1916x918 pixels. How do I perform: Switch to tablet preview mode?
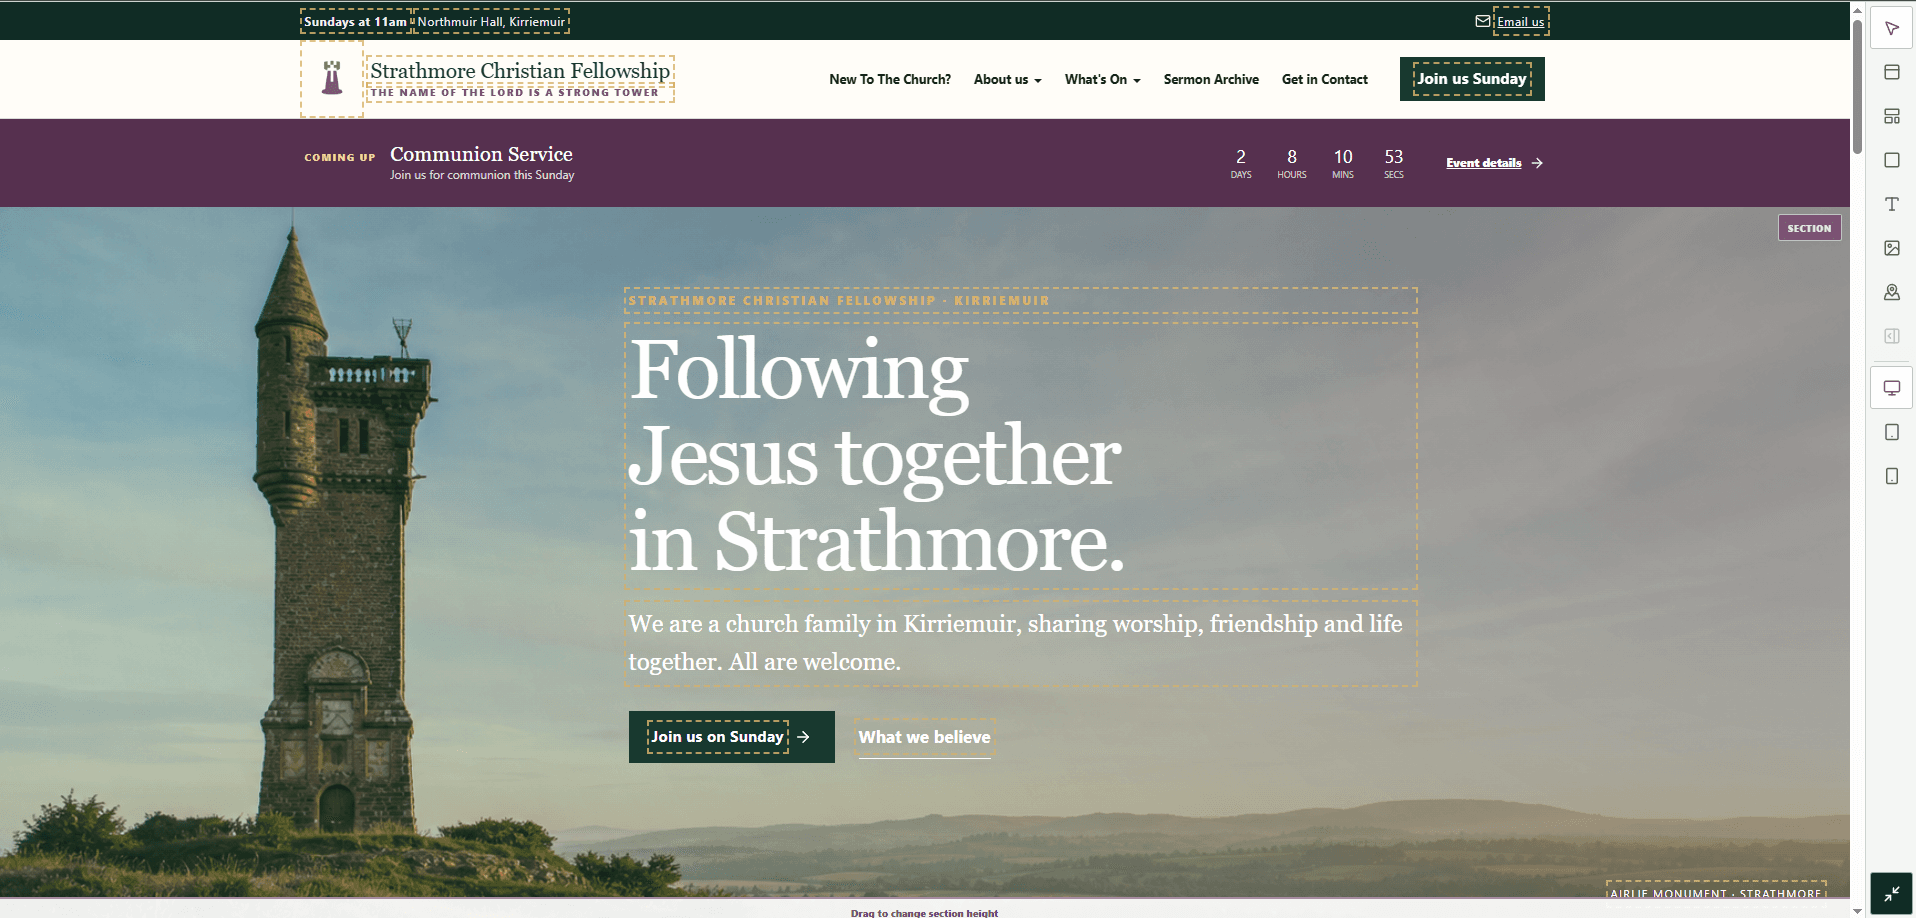(1891, 432)
